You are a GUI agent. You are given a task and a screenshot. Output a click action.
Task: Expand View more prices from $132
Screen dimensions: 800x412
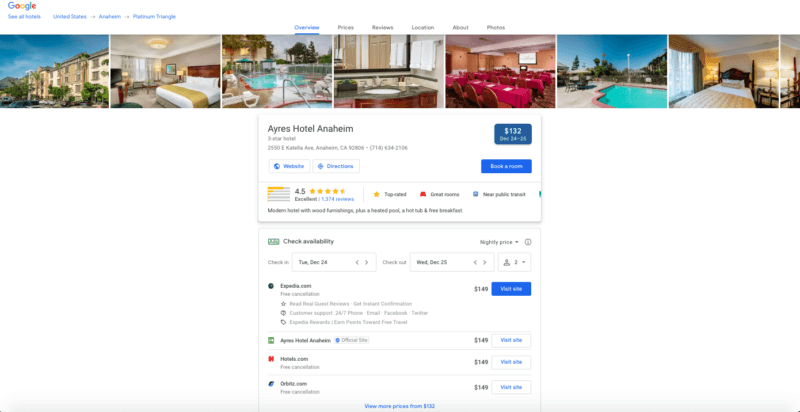coord(399,406)
